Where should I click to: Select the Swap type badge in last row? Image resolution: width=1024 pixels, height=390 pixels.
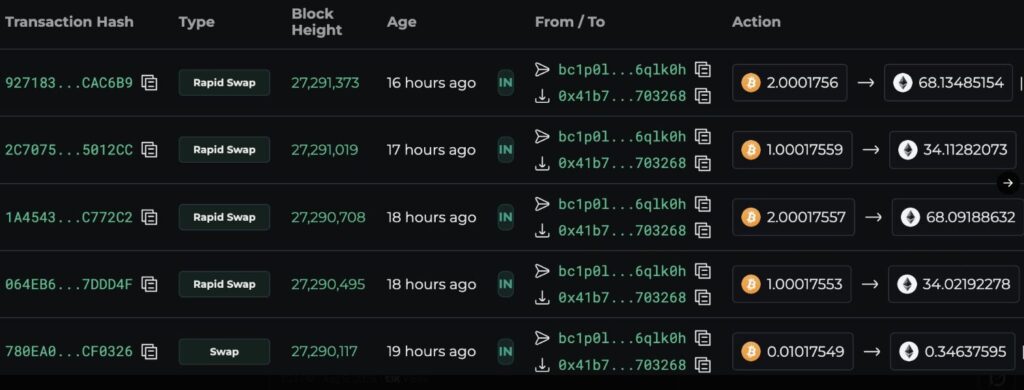pos(224,352)
